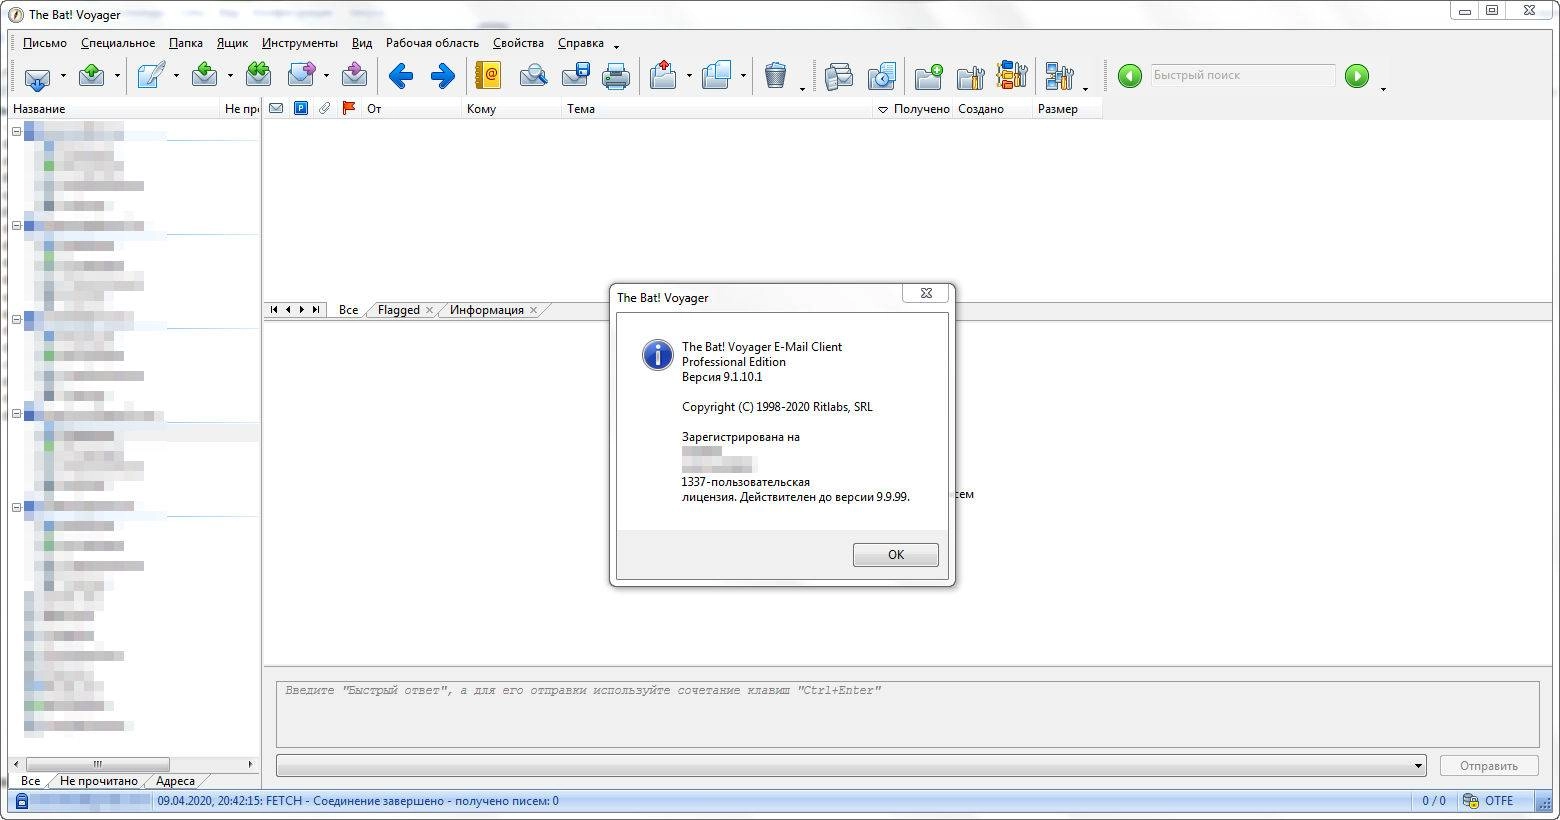Click the Reply icon with single green arrow
The image size is (1560, 820).
click(205, 76)
